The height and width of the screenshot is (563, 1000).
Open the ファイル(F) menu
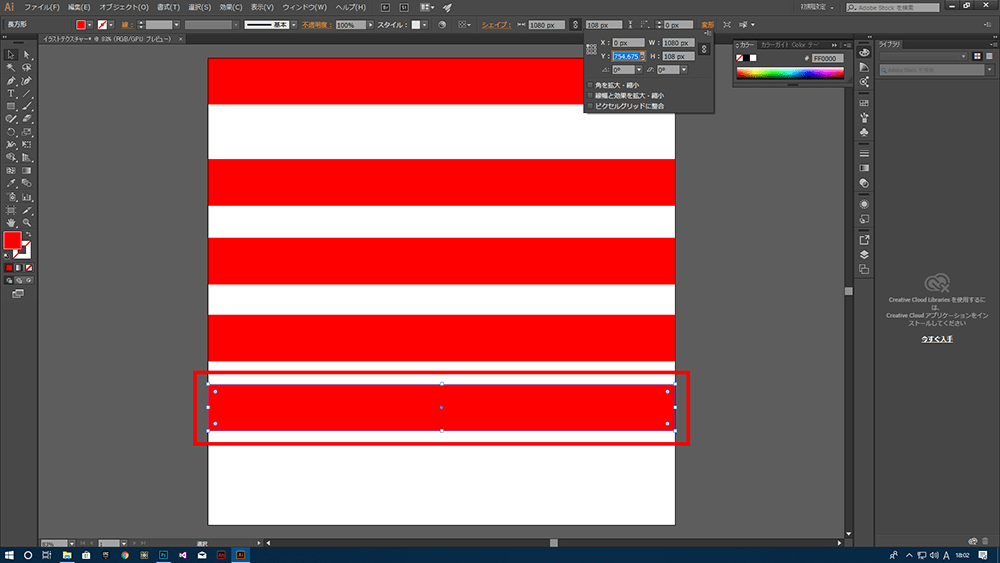point(42,8)
